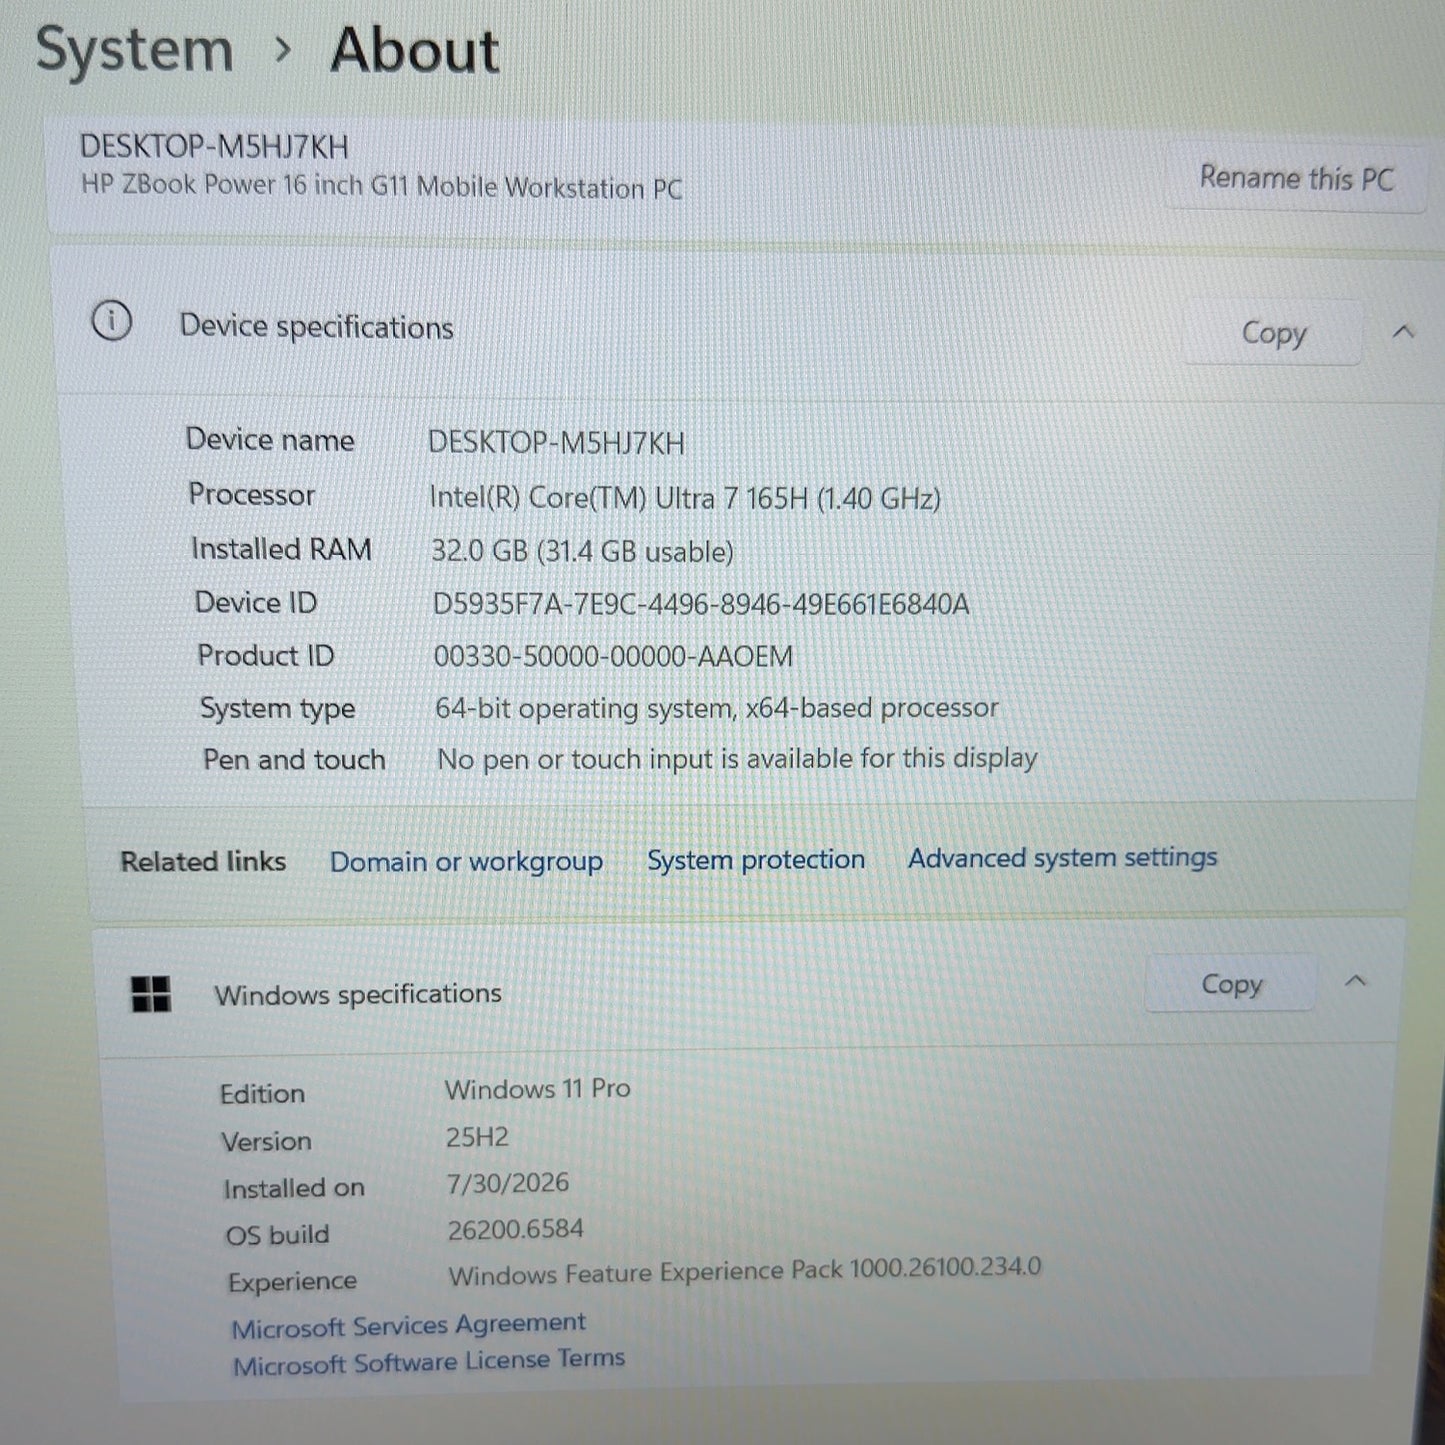Click the Product ID label

click(x=265, y=655)
